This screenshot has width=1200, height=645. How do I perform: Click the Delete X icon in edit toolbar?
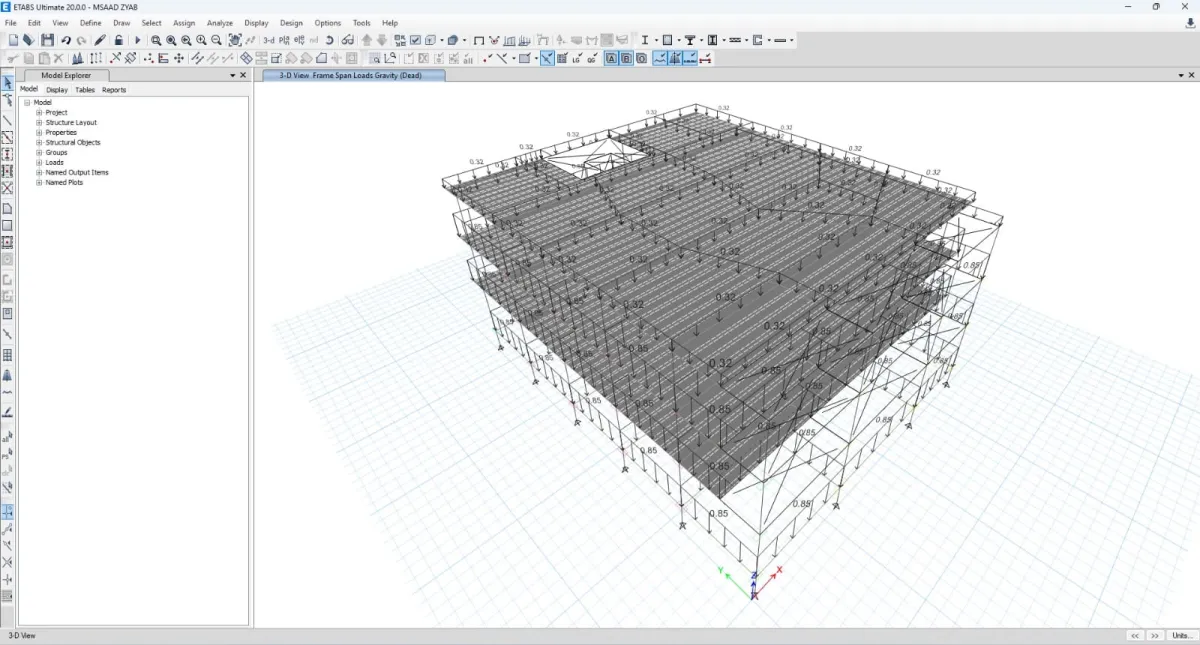point(58,58)
